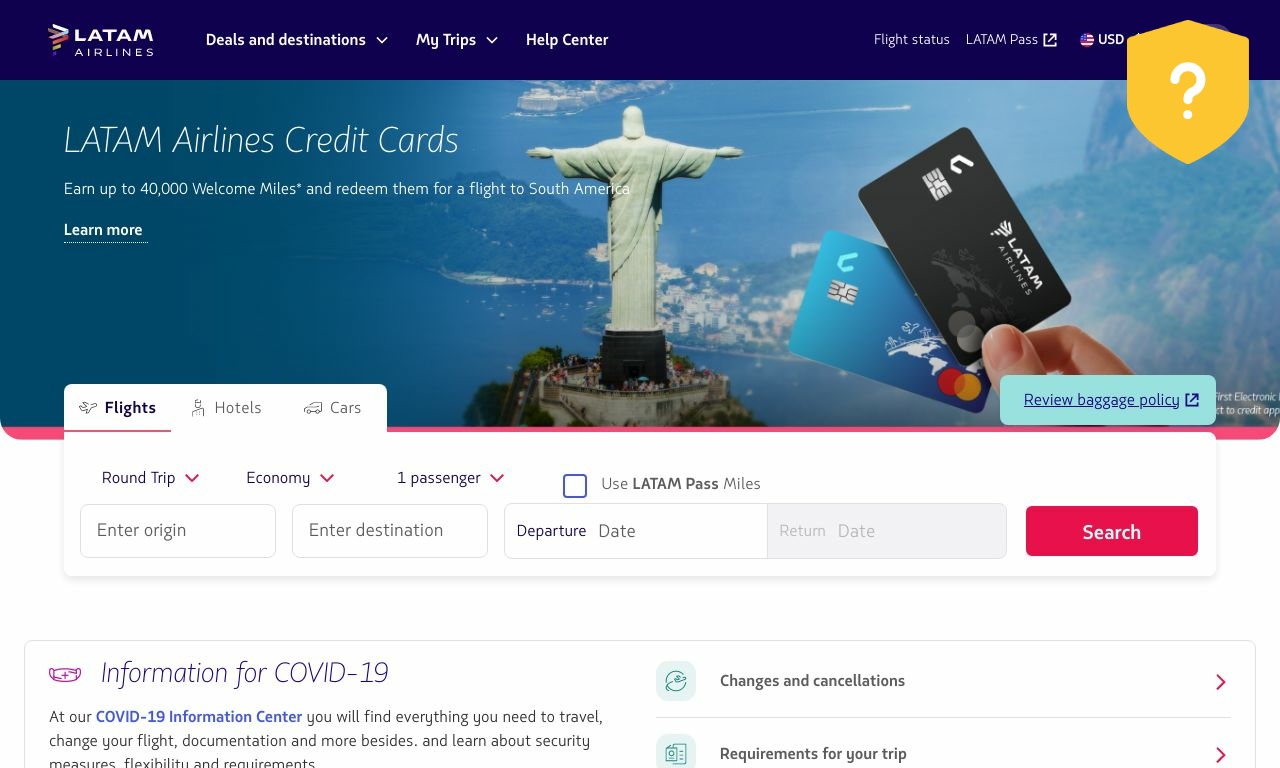Click the red Search button
Image resolution: width=1280 pixels, height=768 pixels.
[x=1112, y=531]
